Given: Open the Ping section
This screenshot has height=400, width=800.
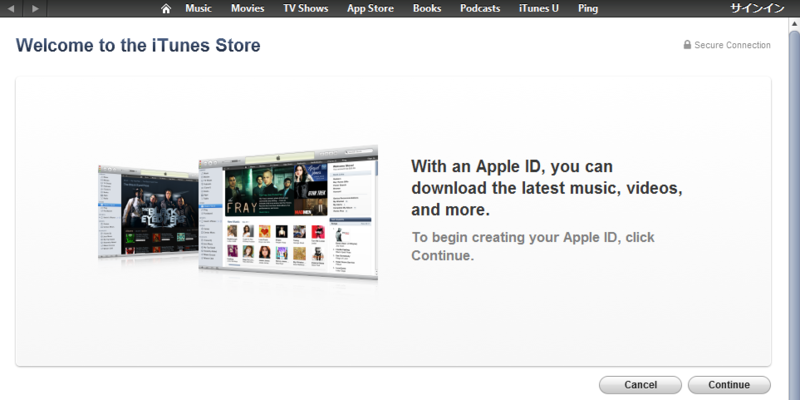Looking at the screenshot, I should pyautogui.click(x=588, y=9).
